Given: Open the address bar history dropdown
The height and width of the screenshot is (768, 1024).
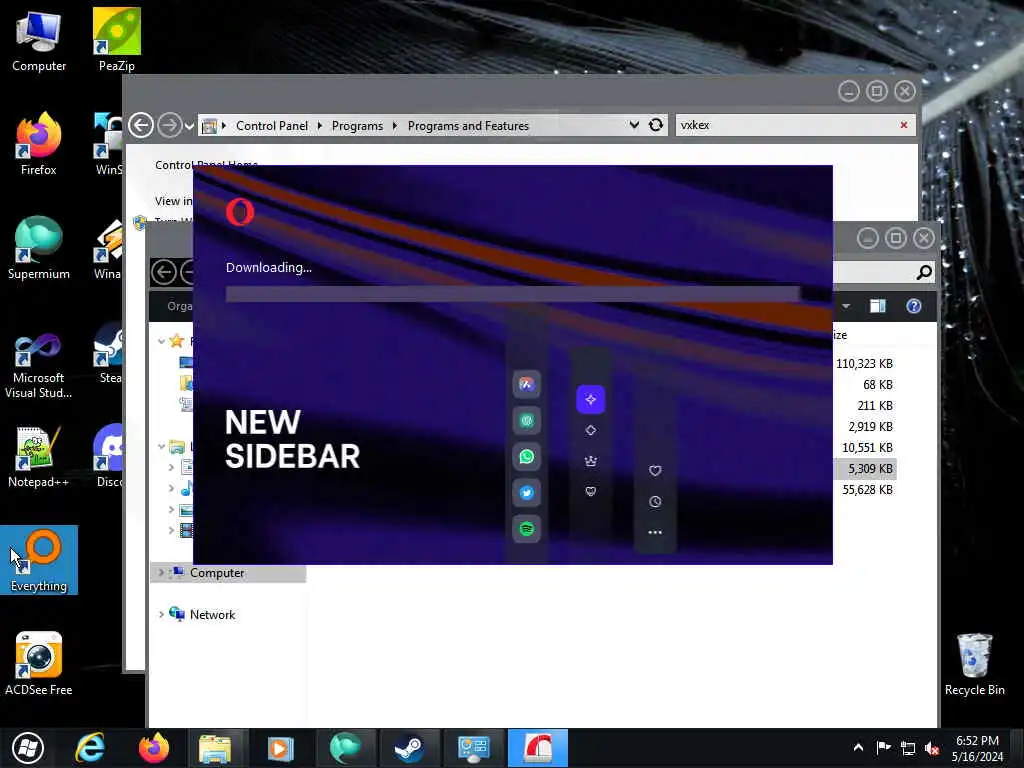Looking at the screenshot, I should pos(634,125).
